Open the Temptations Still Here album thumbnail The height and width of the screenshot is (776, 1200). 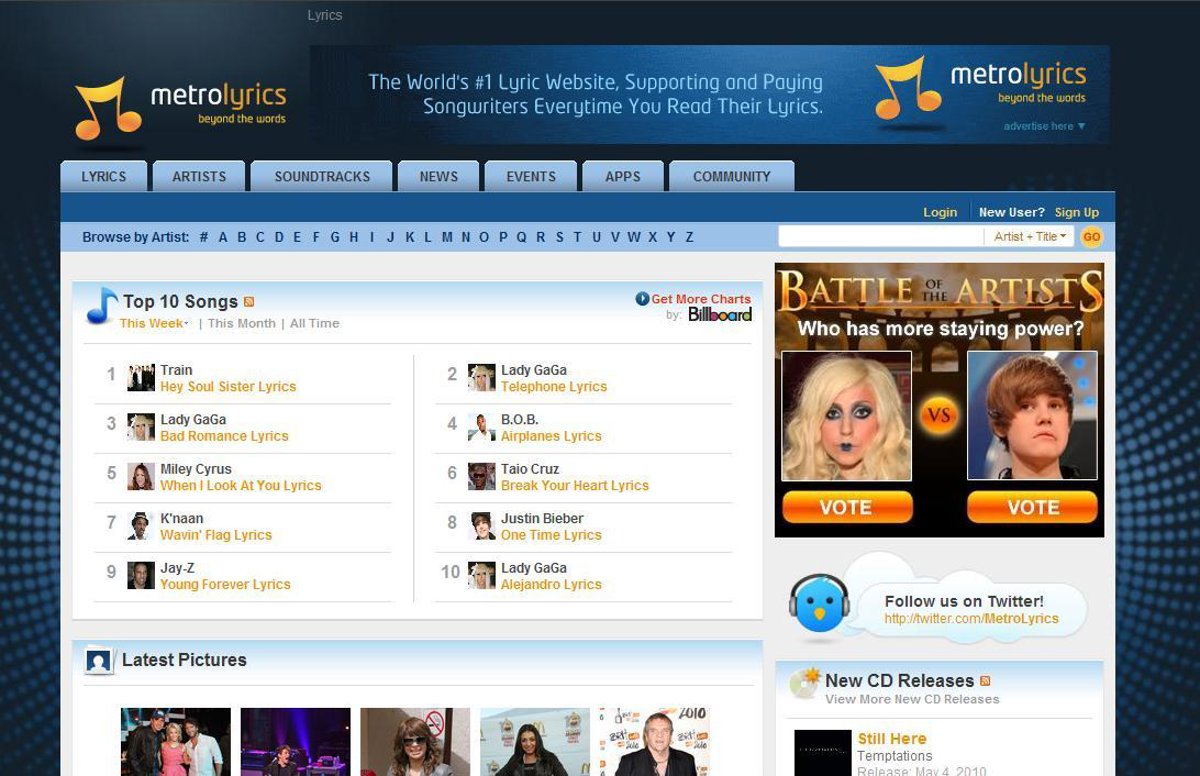coord(822,752)
